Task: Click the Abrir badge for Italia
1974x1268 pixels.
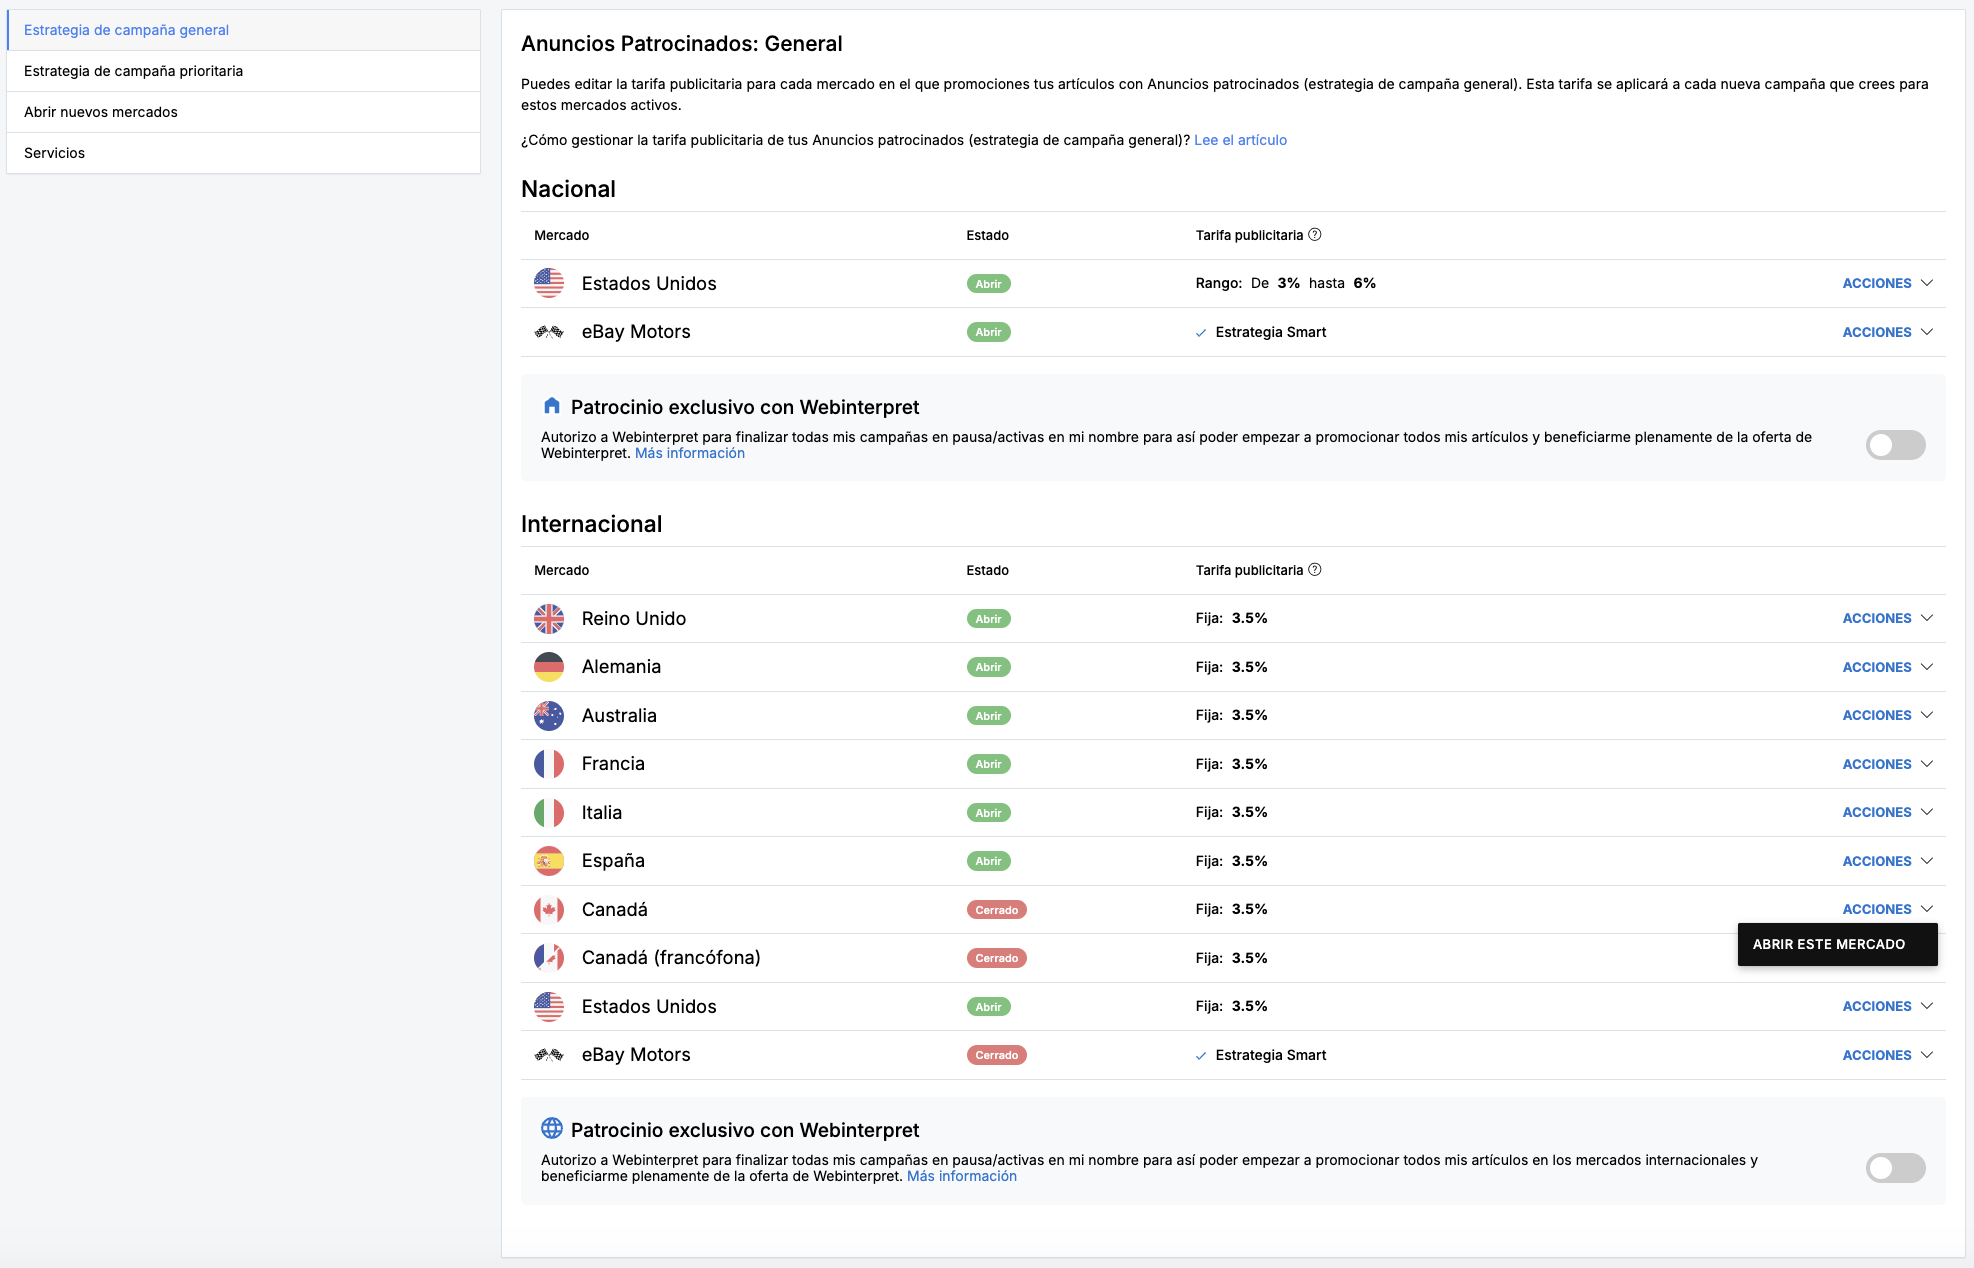Action: pos(989,813)
